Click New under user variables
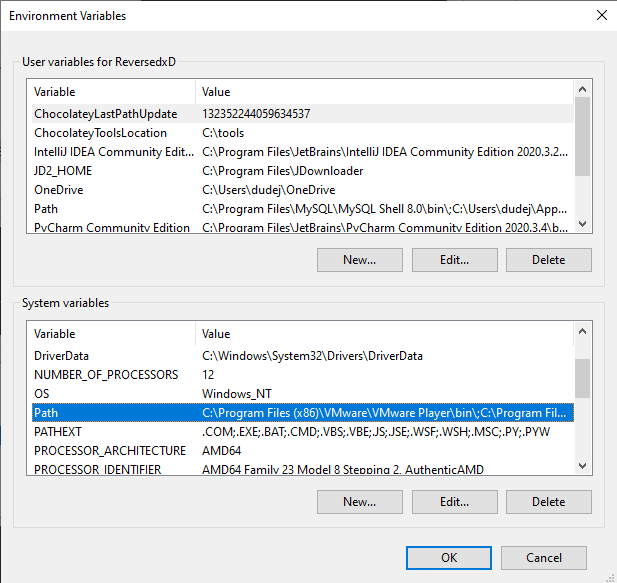 tap(360, 260)
